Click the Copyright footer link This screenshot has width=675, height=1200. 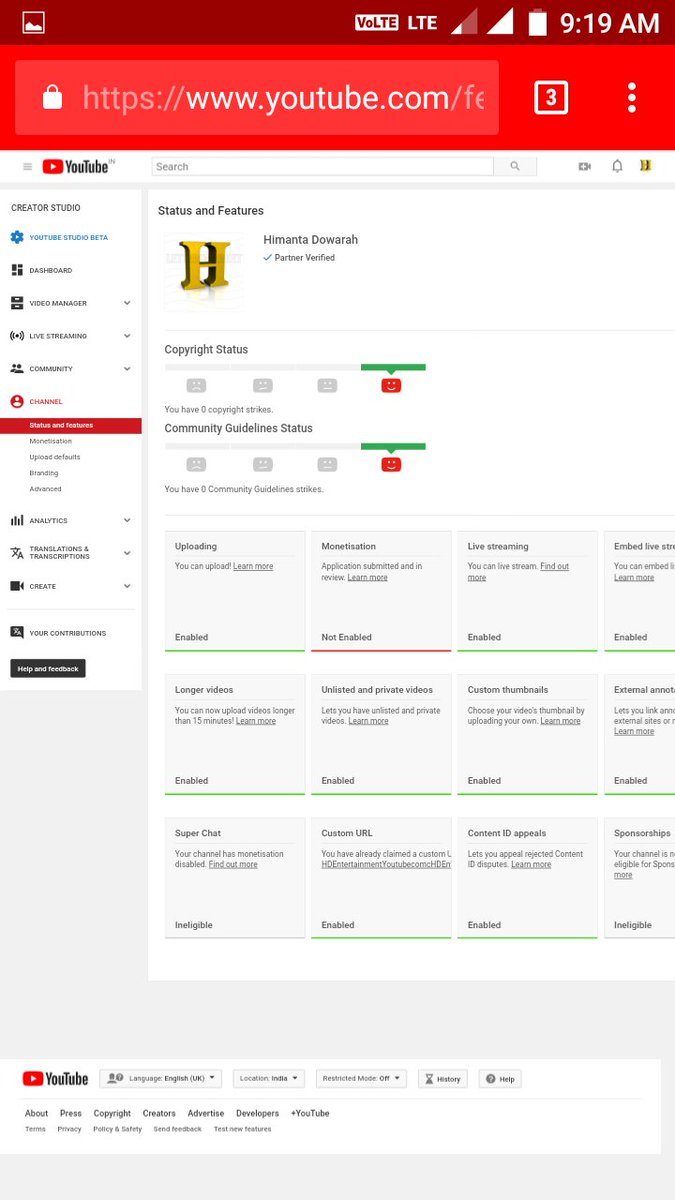(x=112, y=1113)
